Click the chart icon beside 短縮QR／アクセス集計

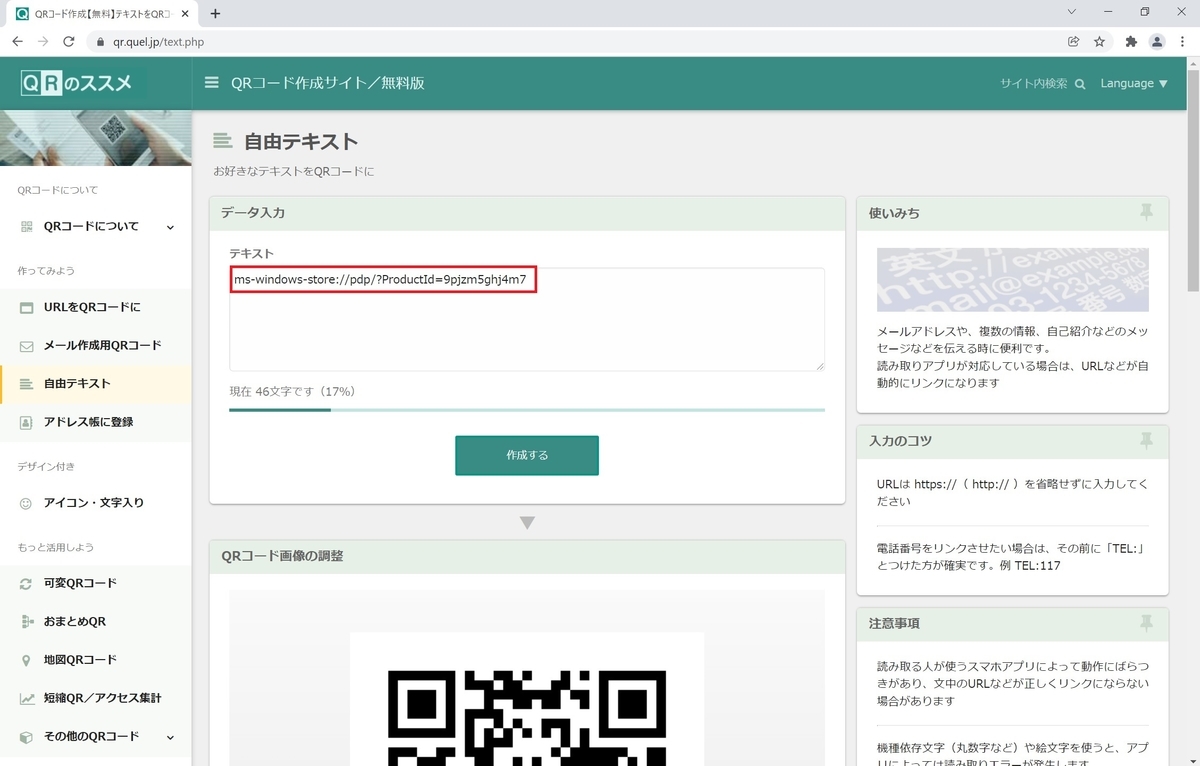(x=27, y=699)
